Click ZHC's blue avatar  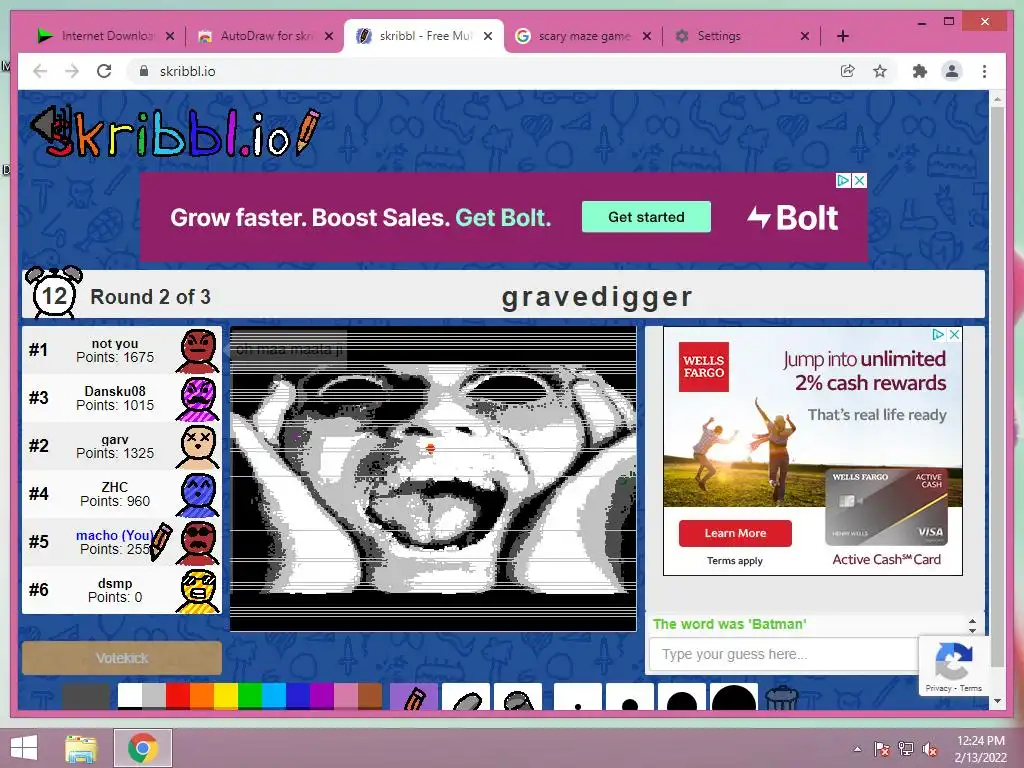point(198,494)
